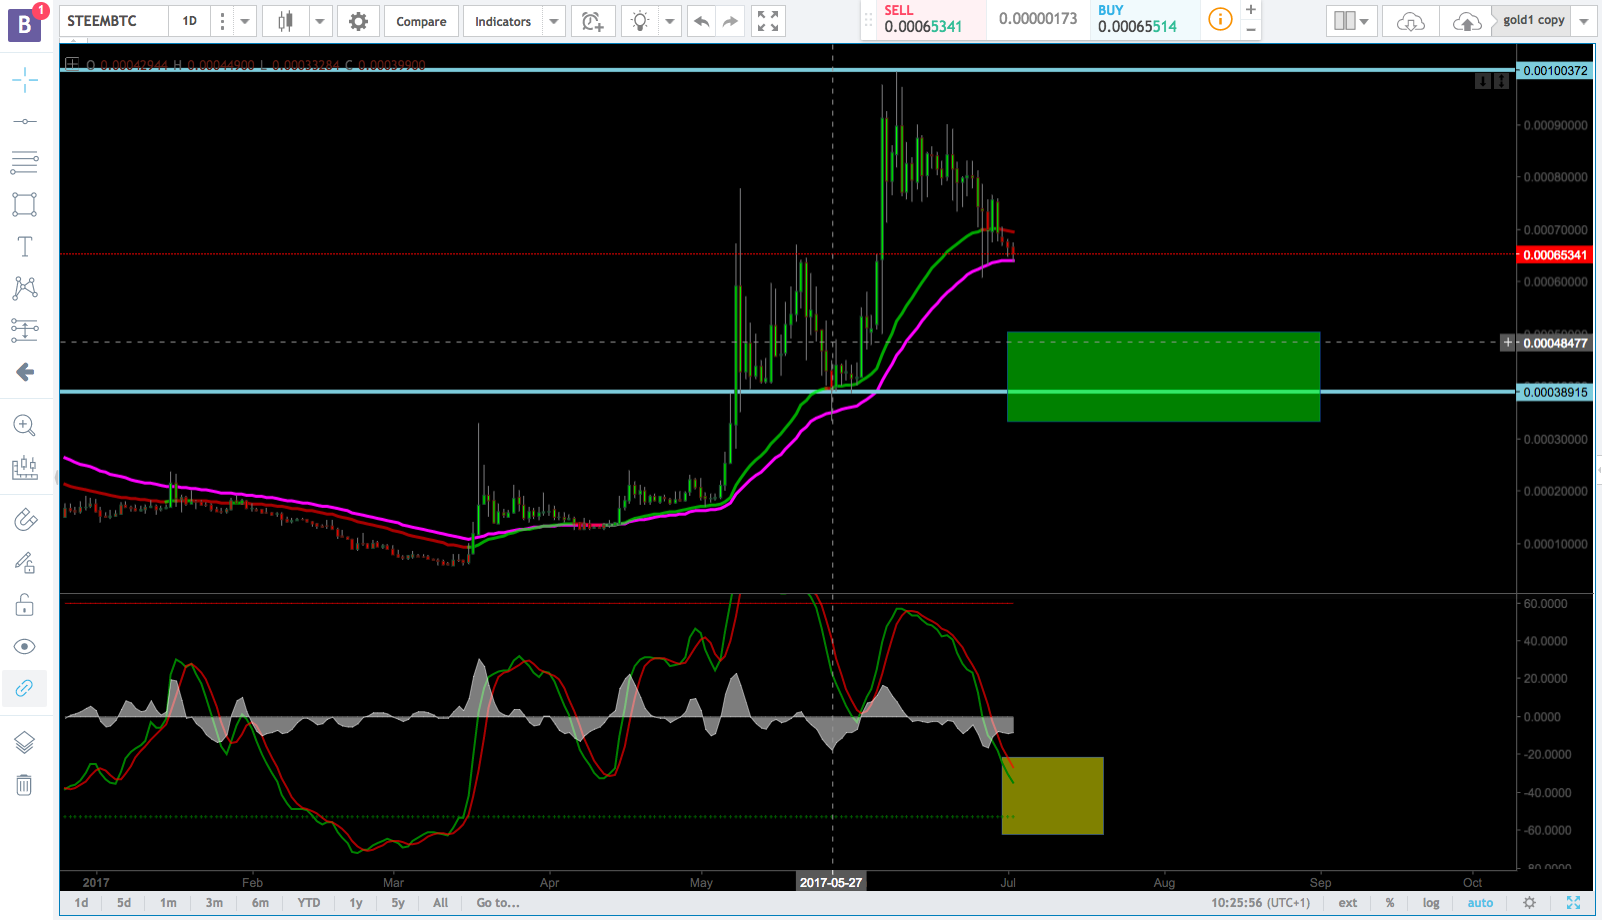Hide all drawings with eye icon

click(x=25, y=646)
